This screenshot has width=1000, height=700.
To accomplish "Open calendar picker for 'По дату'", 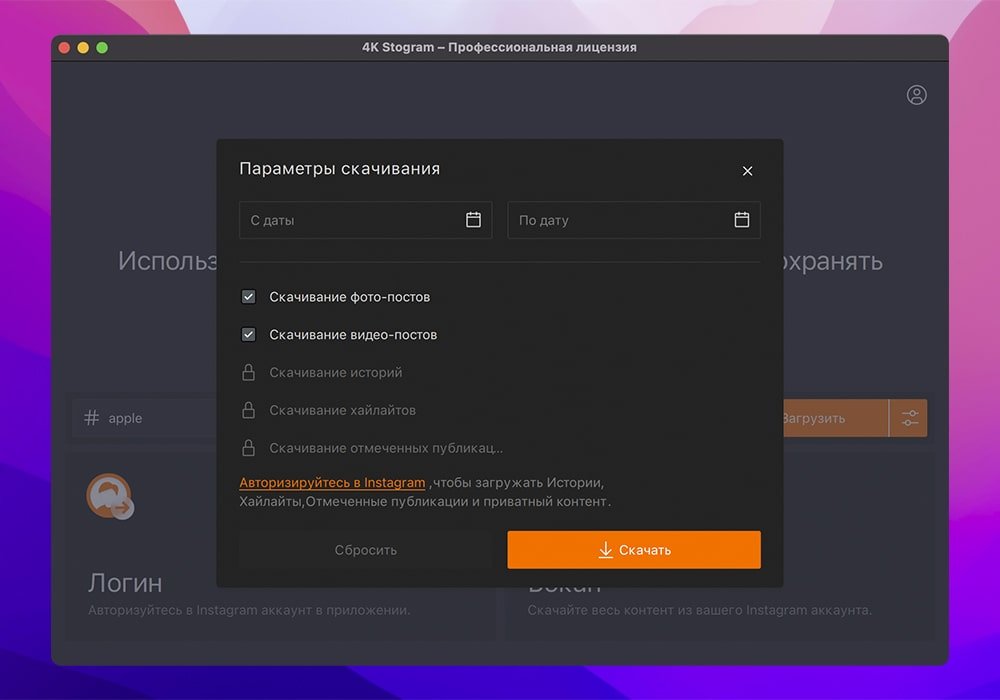I will pos(741,220).
